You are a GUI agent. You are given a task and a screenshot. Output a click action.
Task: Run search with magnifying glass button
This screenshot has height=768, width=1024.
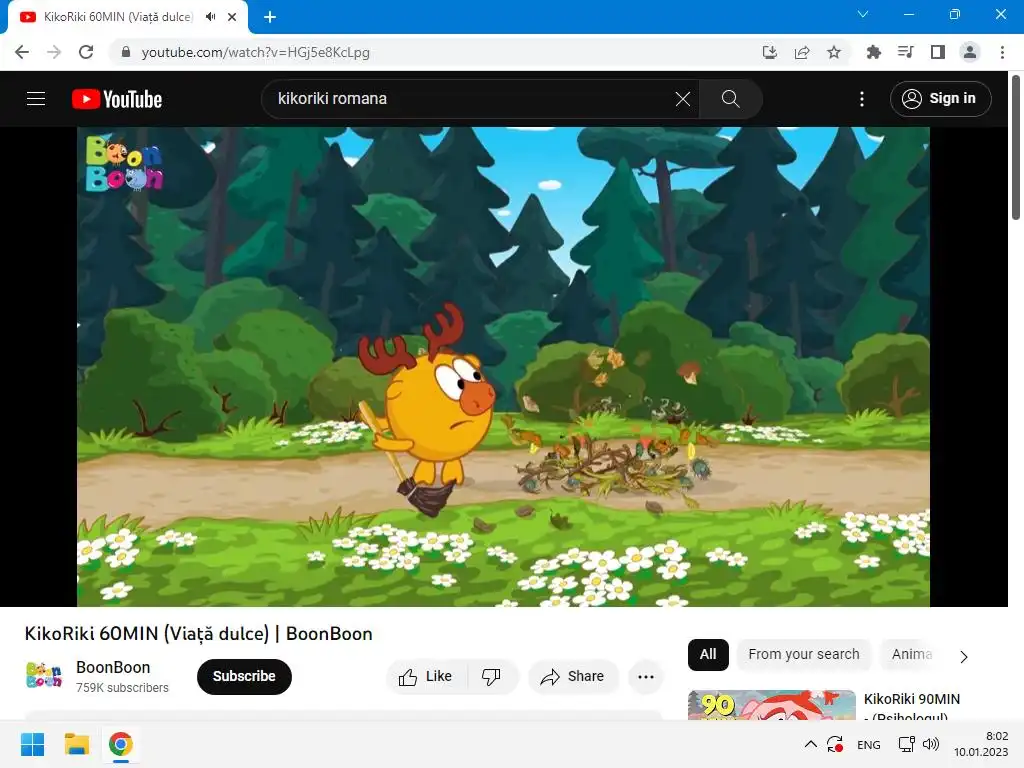coord(730,99)
